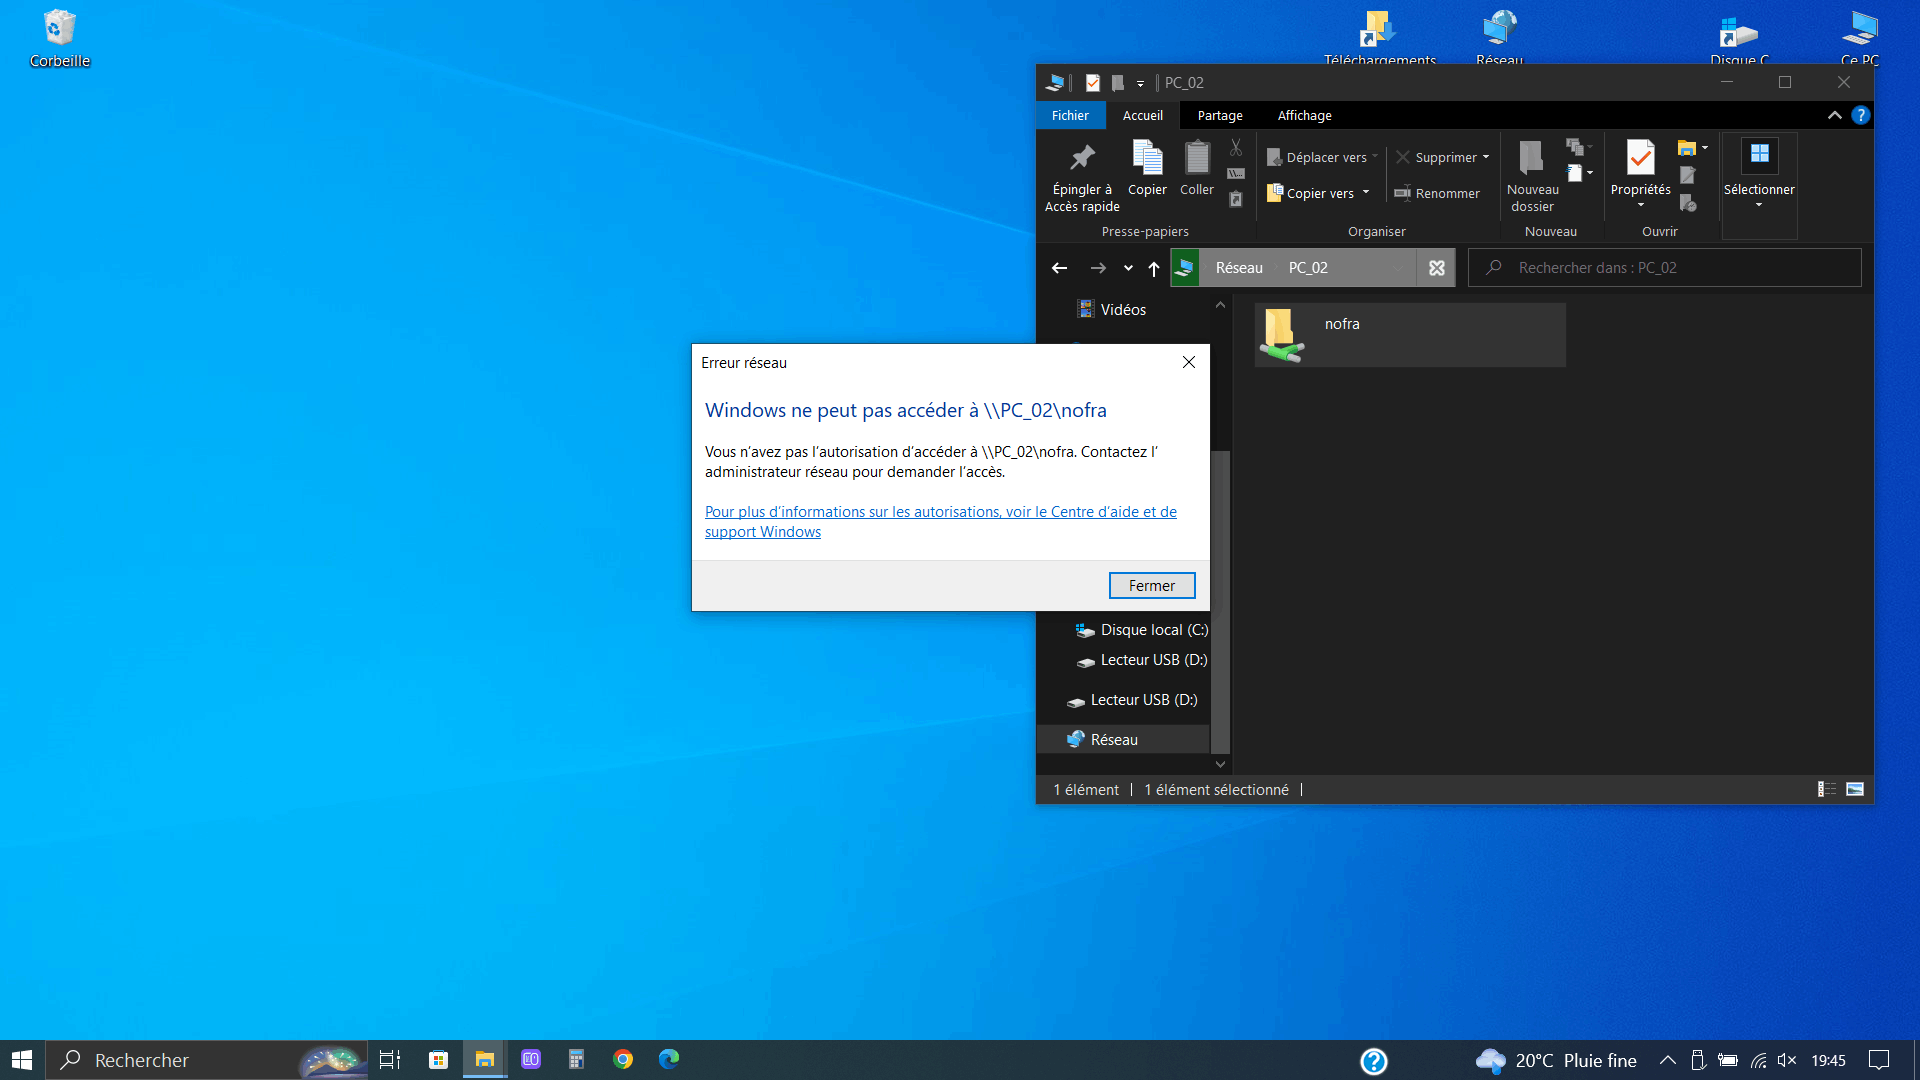
Task: Switch to large icons view in status bar
Action: coord(1855,789)
